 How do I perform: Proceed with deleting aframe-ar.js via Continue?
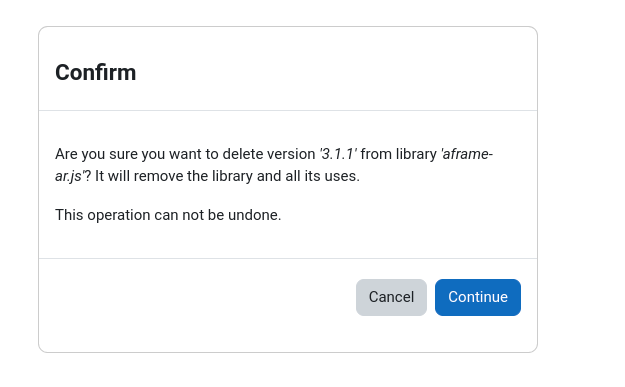point(478,297)
